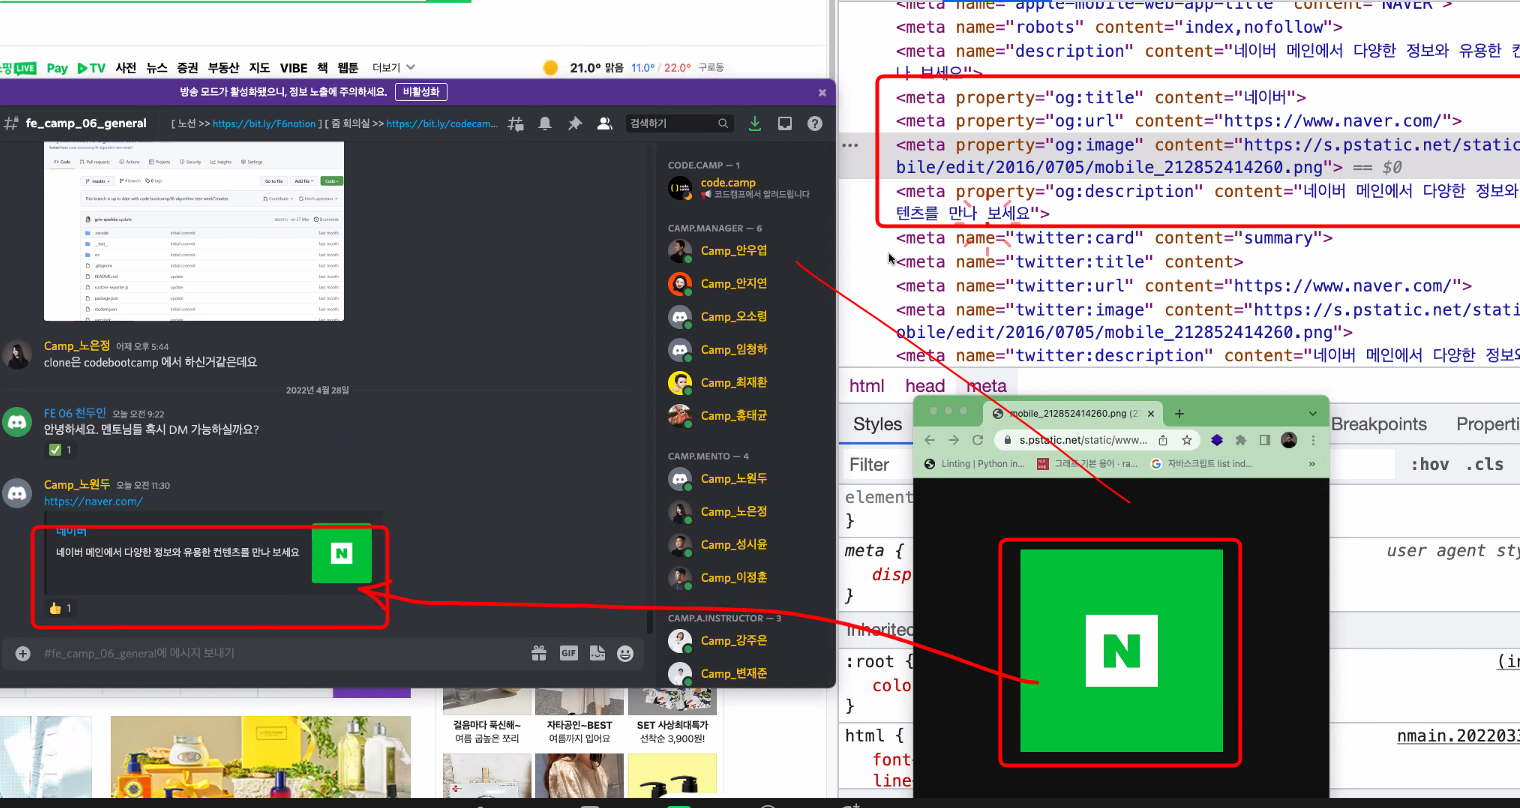
Task: Open the 네이버 embed title link
Action: (71, 531)
